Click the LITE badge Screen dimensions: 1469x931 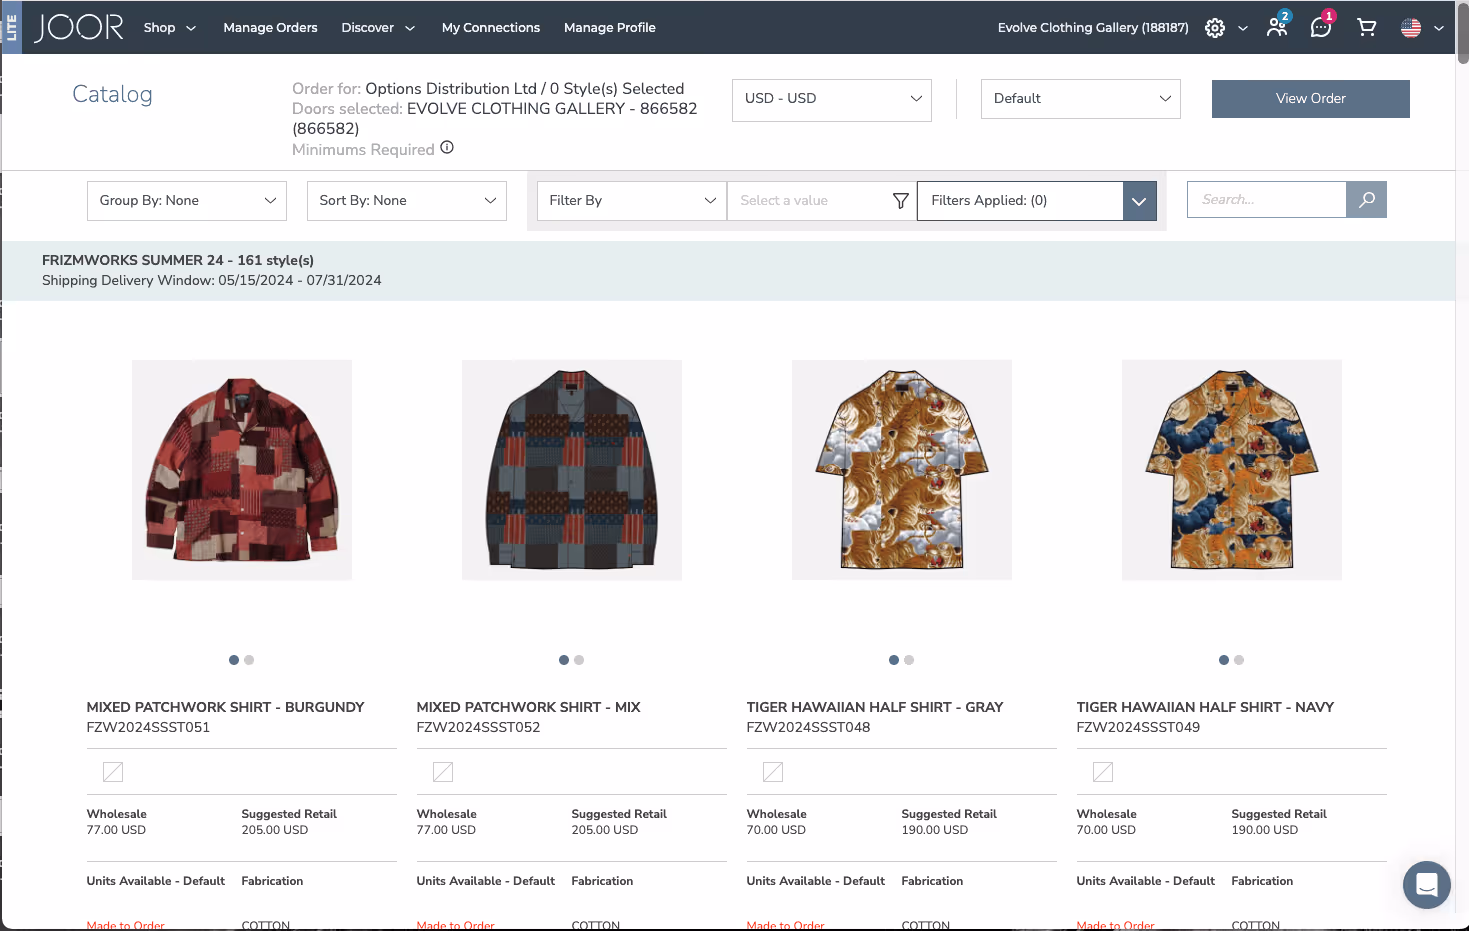click(11, 27)
